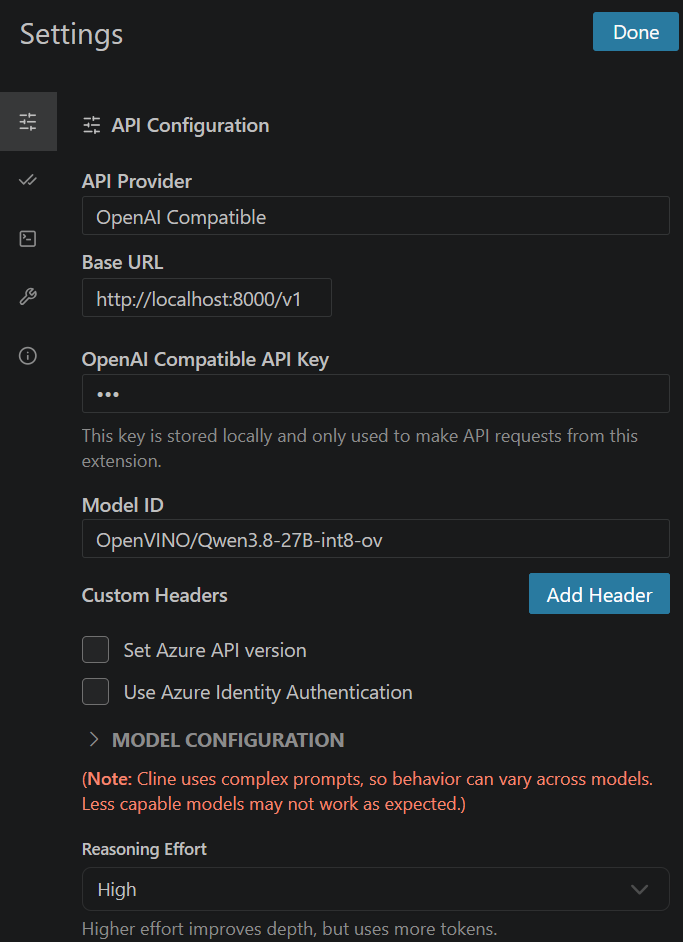Focus the Model ID input field
683x942 pixels.
(375, 538)
